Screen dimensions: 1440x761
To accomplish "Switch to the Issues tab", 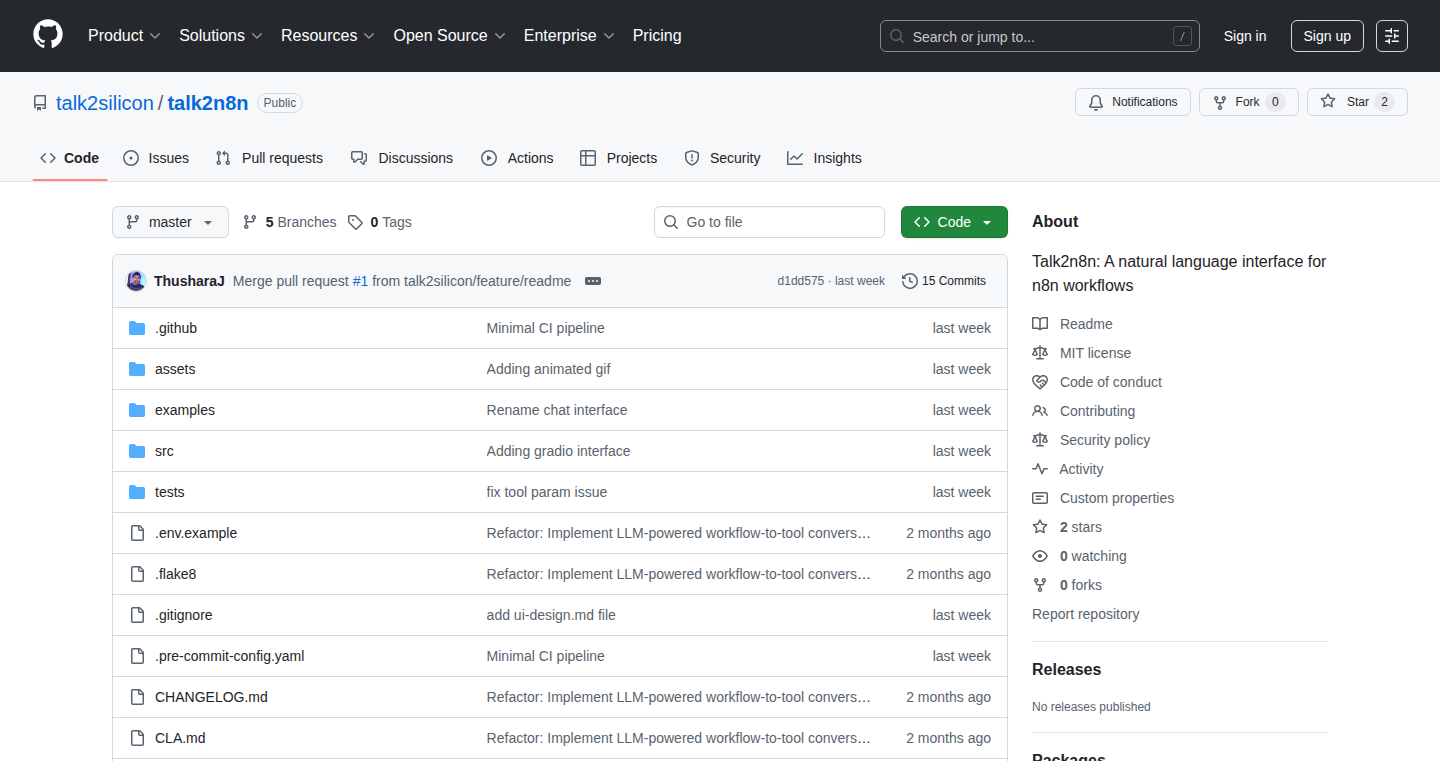I will pyautogui.click(x=156, y=158).
